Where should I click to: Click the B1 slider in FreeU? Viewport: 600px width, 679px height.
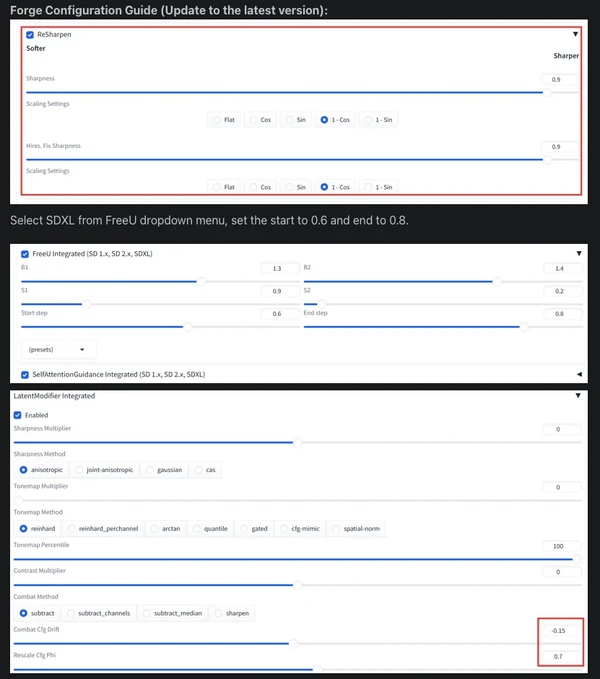coord(112,282)
